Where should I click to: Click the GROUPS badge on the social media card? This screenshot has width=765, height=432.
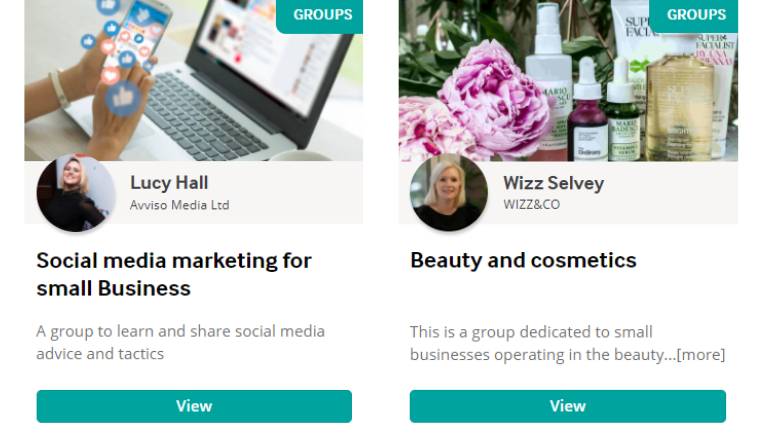[x=321, y=15]
